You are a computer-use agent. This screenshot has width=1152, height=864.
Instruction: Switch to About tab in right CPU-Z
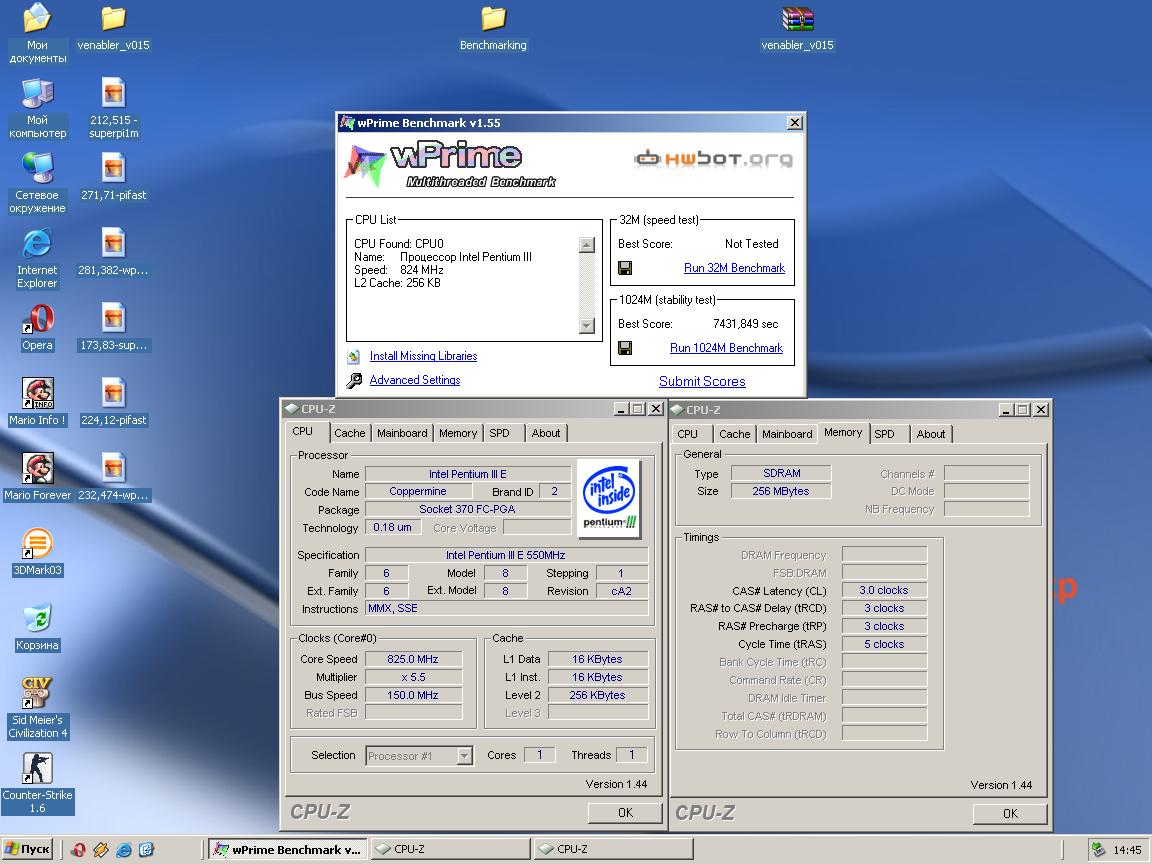pos(931,434)
